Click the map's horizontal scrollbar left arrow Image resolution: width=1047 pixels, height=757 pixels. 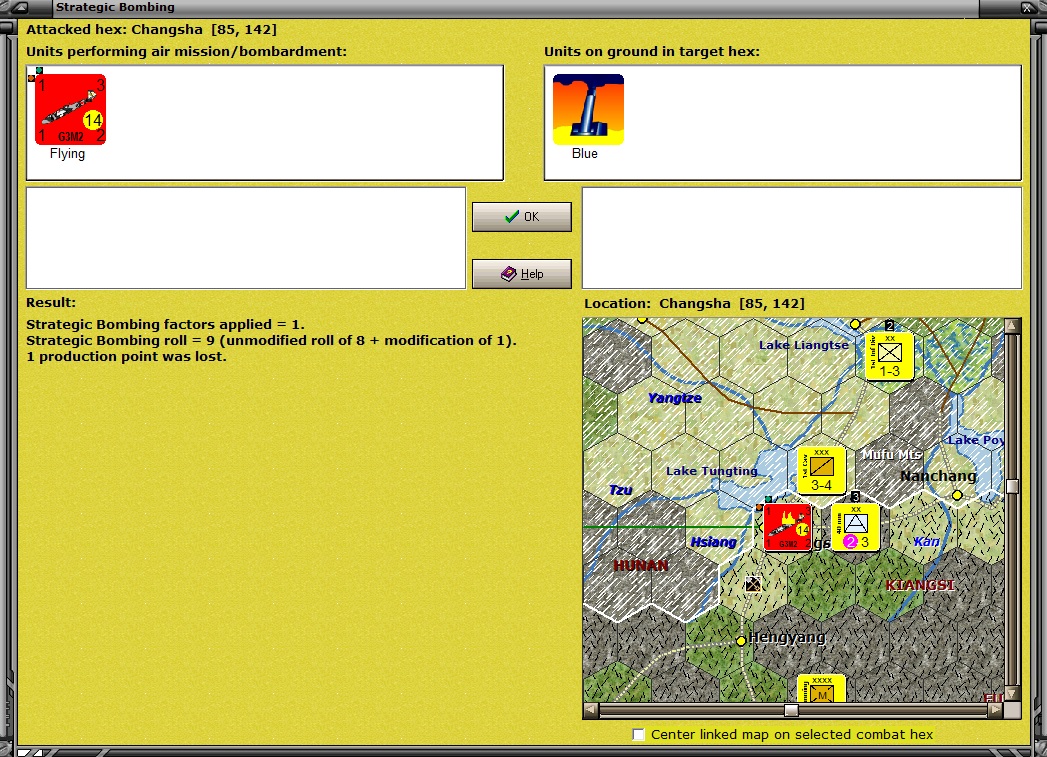point(591,710)
